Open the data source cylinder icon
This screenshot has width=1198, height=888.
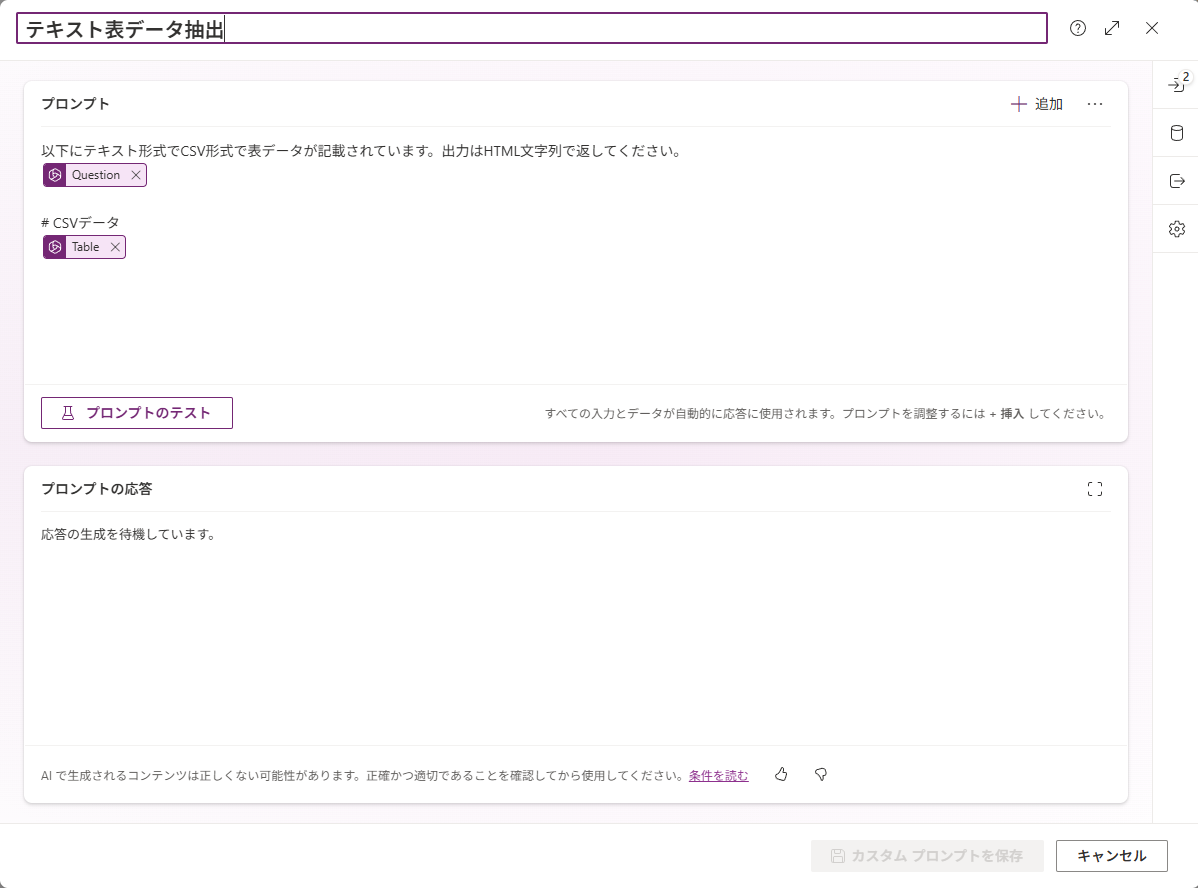[x=1177, y=133]
